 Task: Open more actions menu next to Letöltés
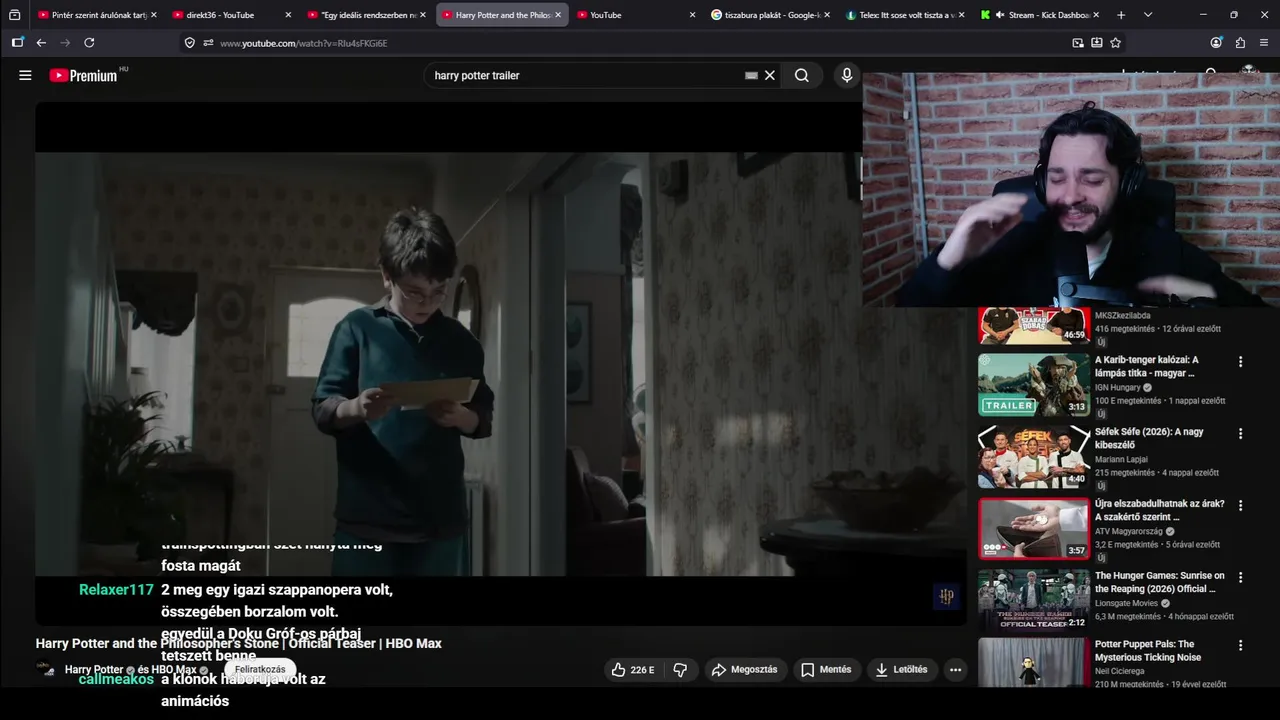click(x=955, y=670)
